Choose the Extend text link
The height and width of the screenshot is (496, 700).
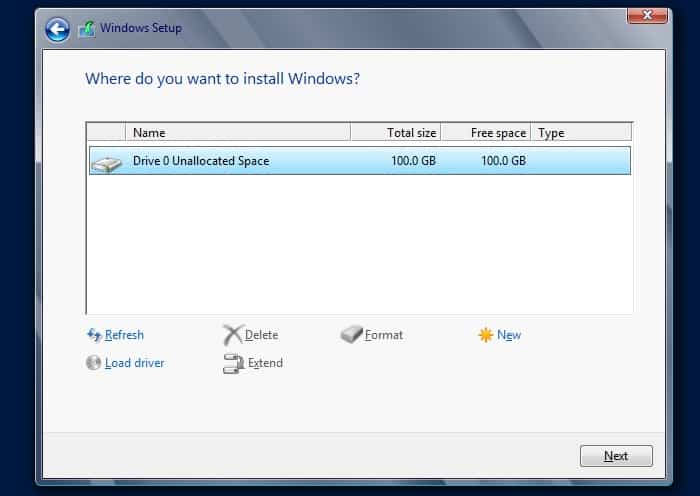pyautogui.click(x=265, y=363)
